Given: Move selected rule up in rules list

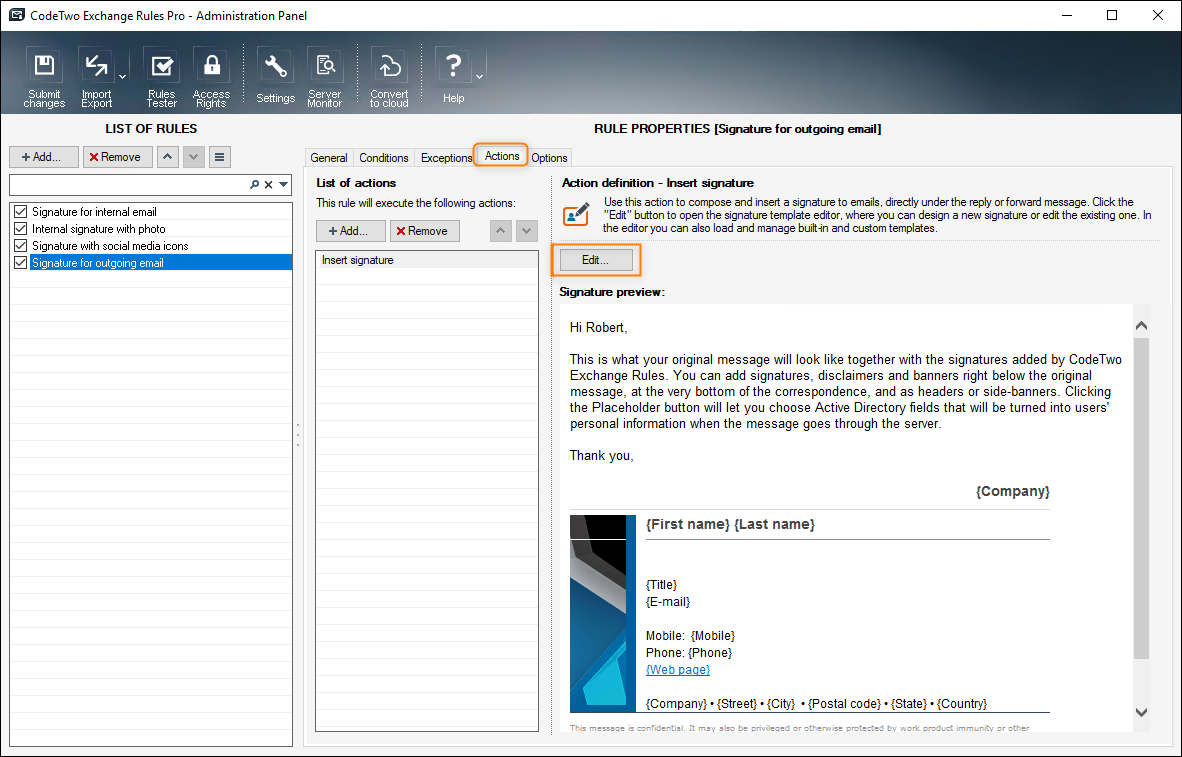Looking at the screenshot, I should 167,157.
